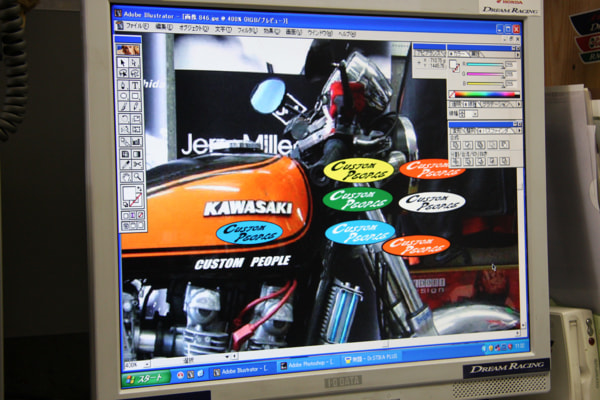
Task: Open the ウィンドウ menu
Action: pyautogui.click(x=320, y=33)
